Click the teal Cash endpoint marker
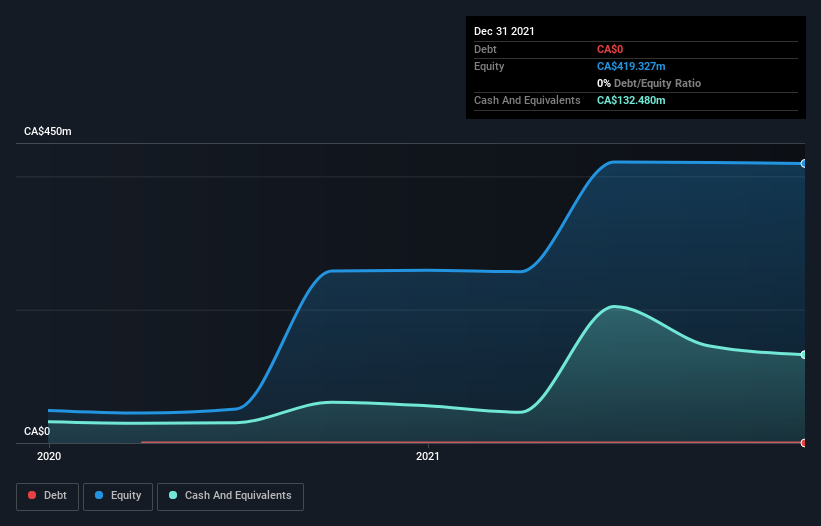The width and height of the screenshot is (821, 526). 804,355
